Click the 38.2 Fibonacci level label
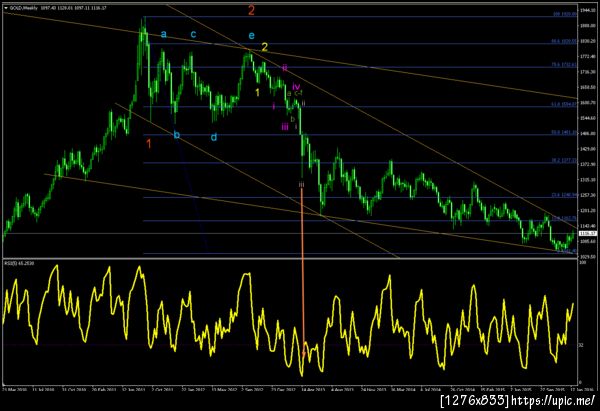The image size is (600, 411). (x=564, y=161)
